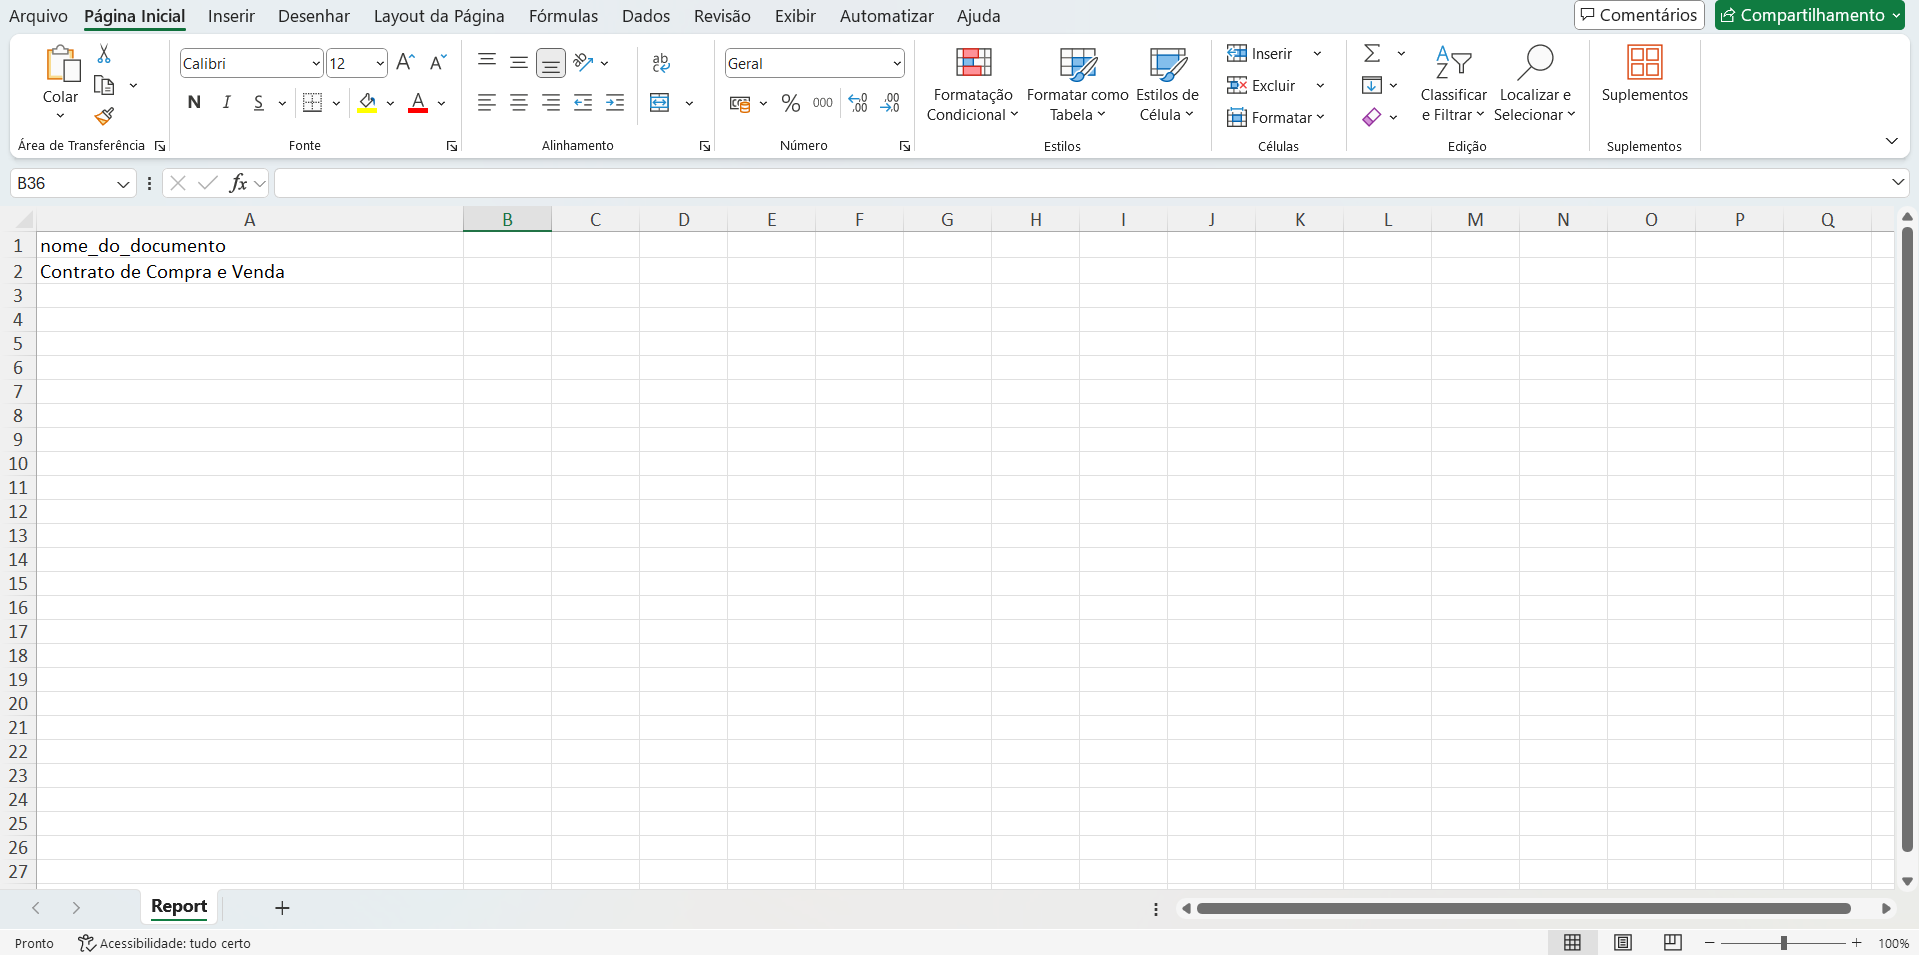Open Formatação Condicional dropdown
Image resolution: width=1919 pixels, height=955 pixels.
click(x=972, y=84)
